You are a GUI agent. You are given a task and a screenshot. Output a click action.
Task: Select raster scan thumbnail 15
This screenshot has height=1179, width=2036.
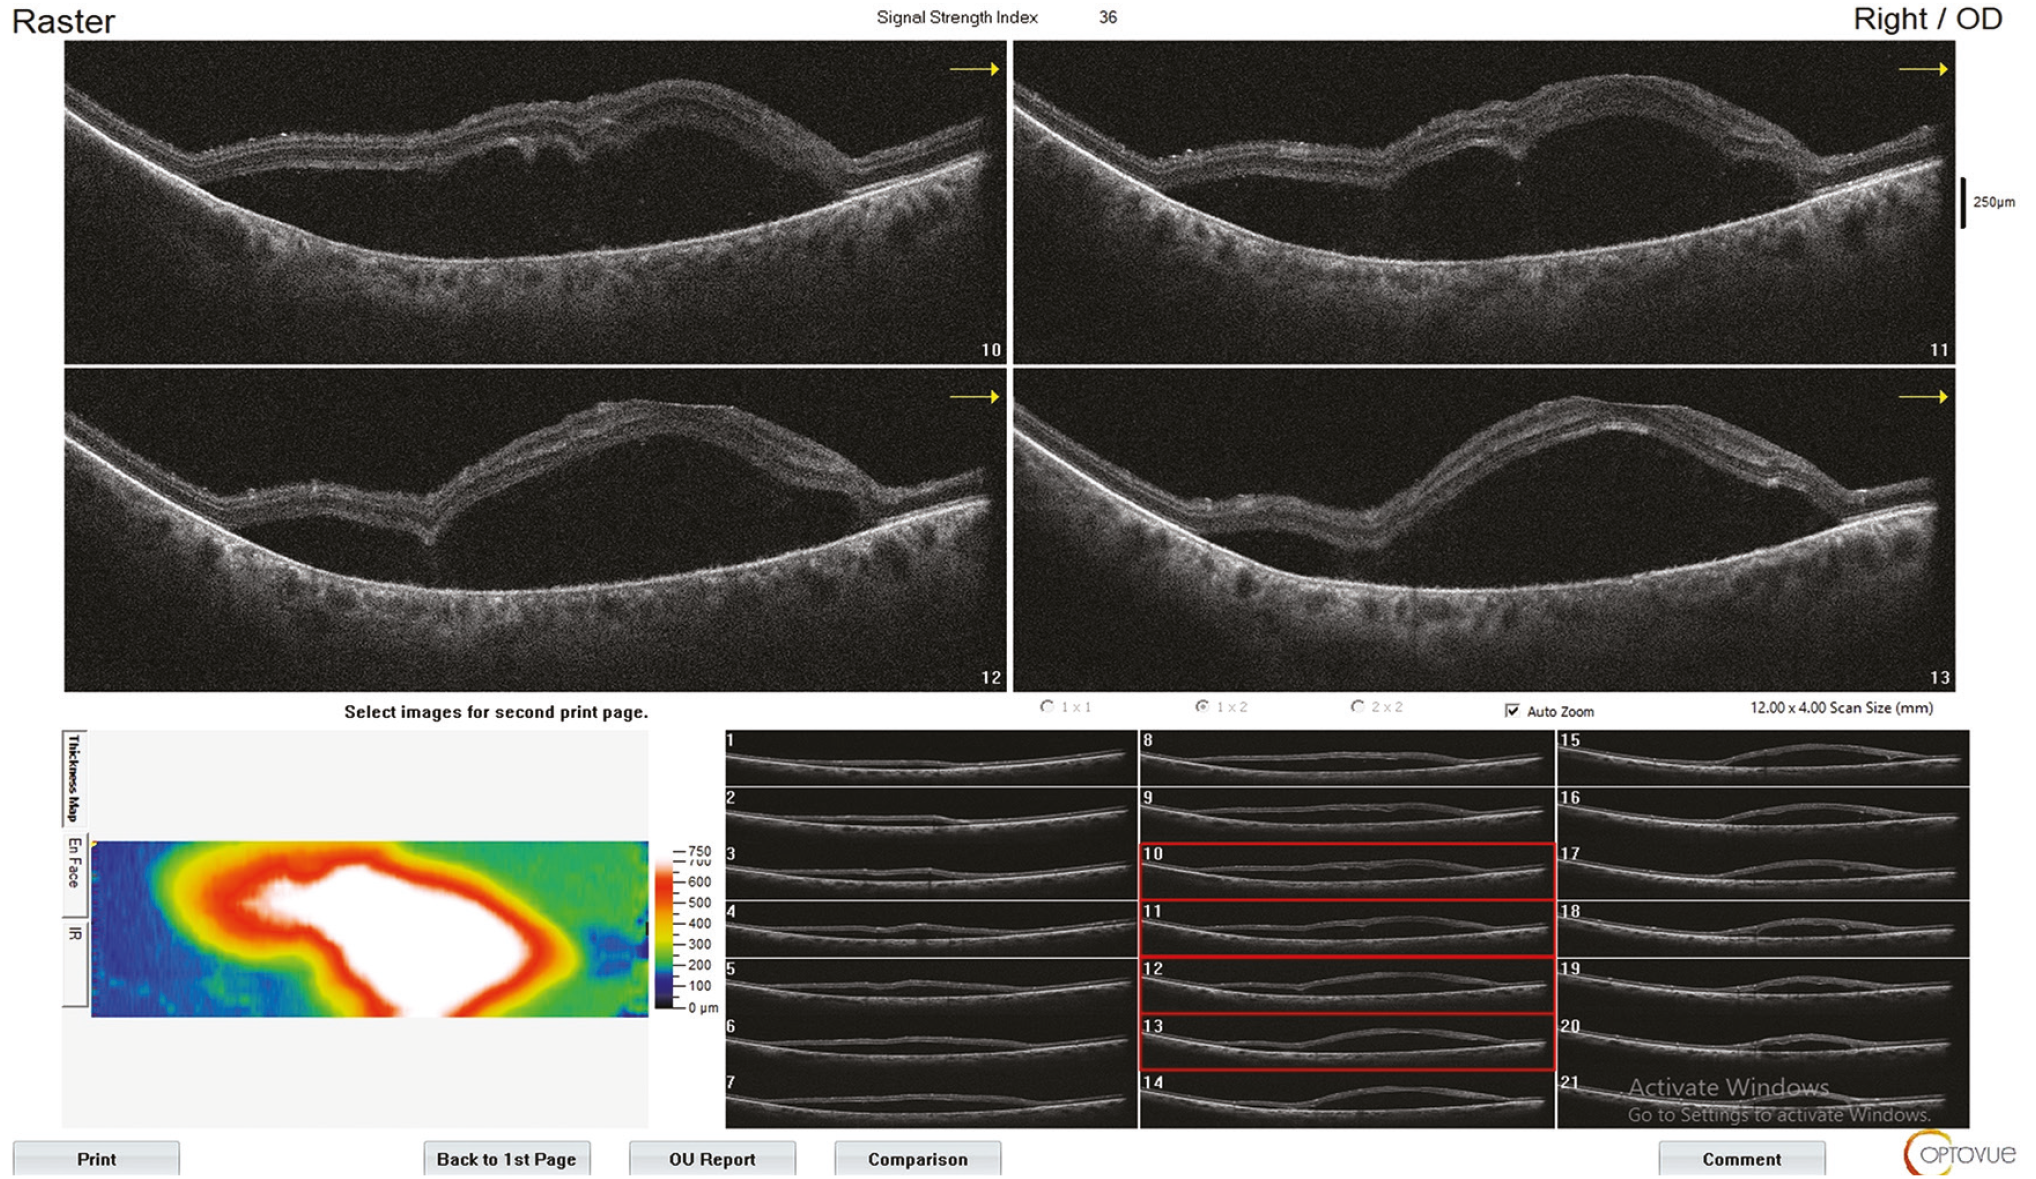[x=1763, y=758]
